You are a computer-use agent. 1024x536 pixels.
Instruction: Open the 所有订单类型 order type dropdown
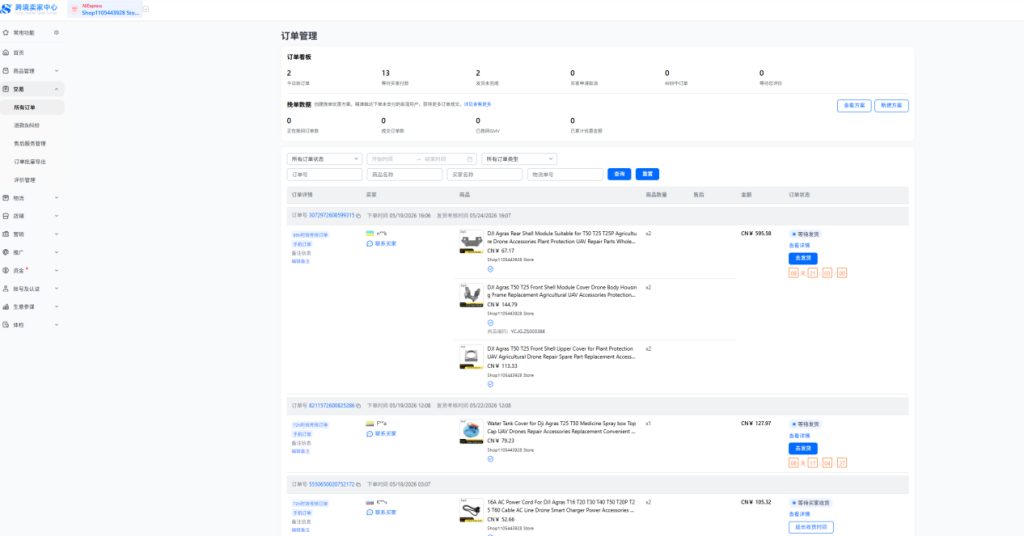519,159
